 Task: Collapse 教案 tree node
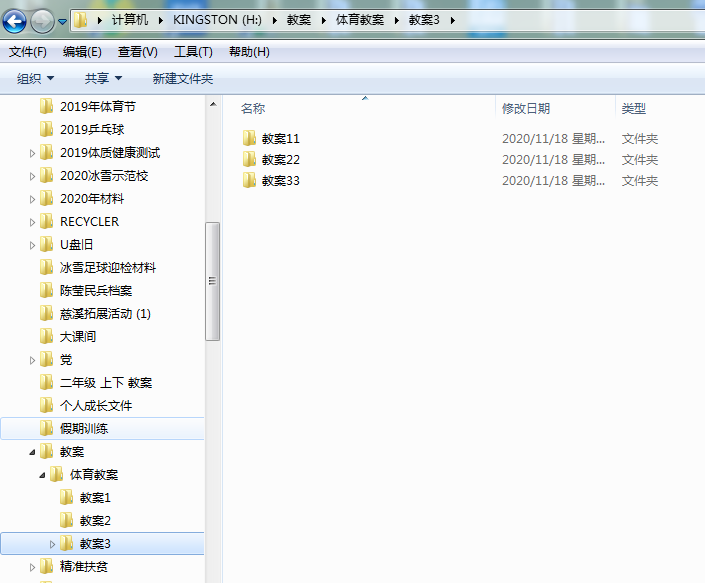coord(32,452)
